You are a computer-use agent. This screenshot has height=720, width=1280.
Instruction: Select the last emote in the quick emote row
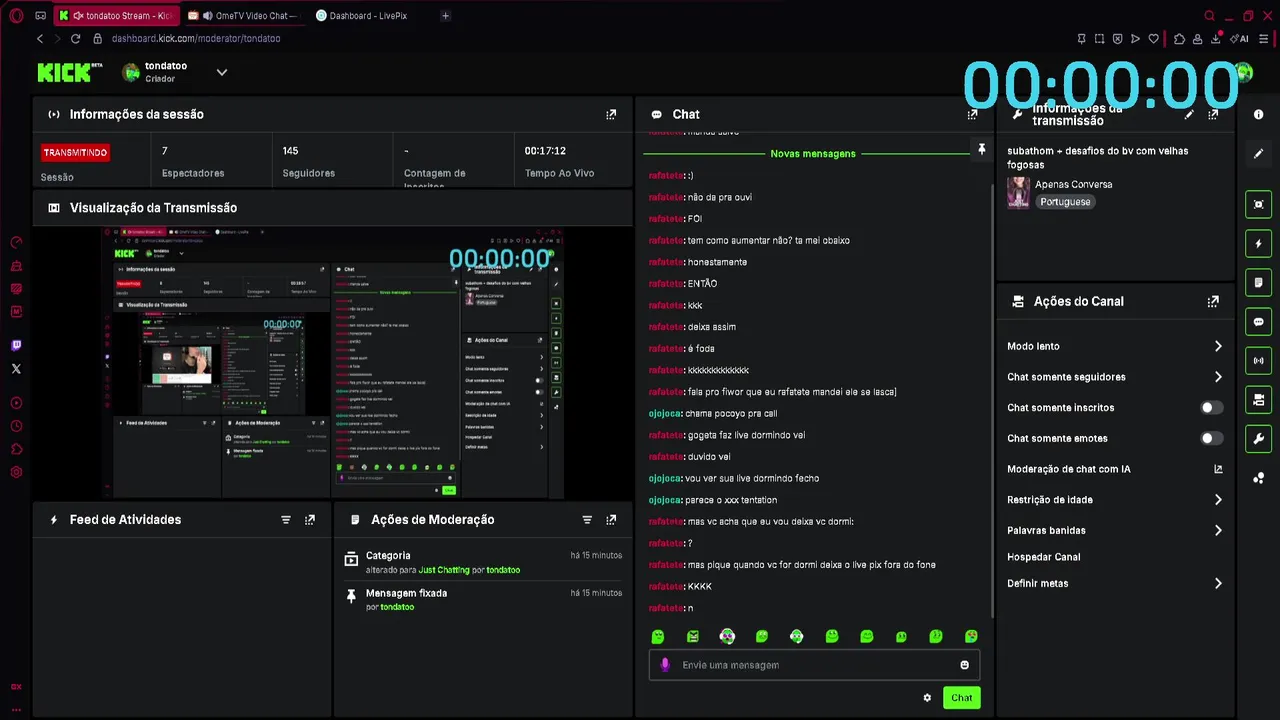coord(971,636)
